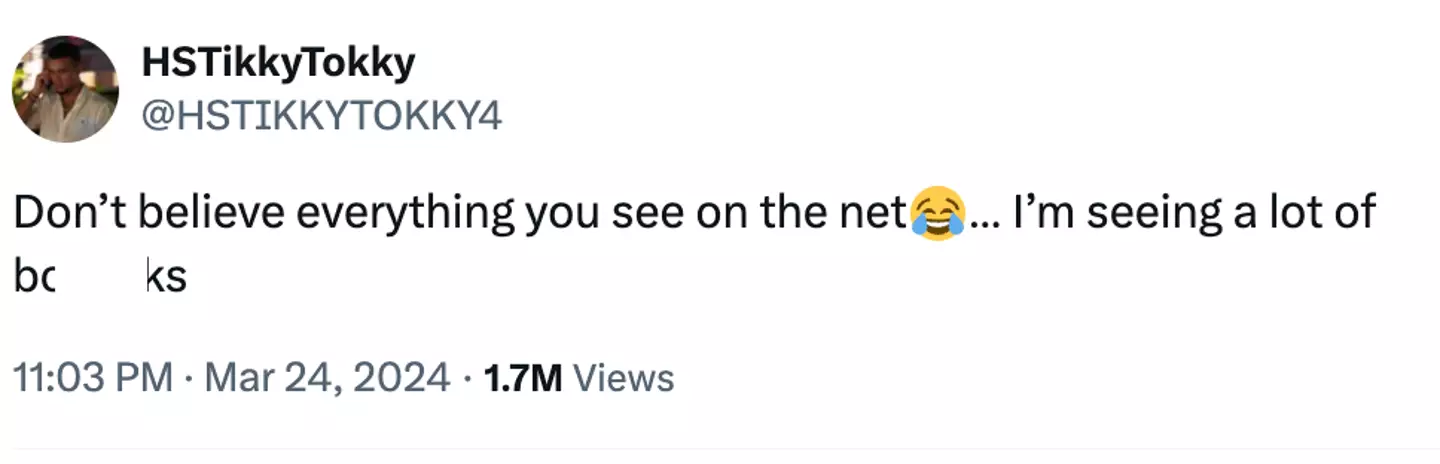
Task: Click the "ks" ending of censored word
Action: (166, 276)
